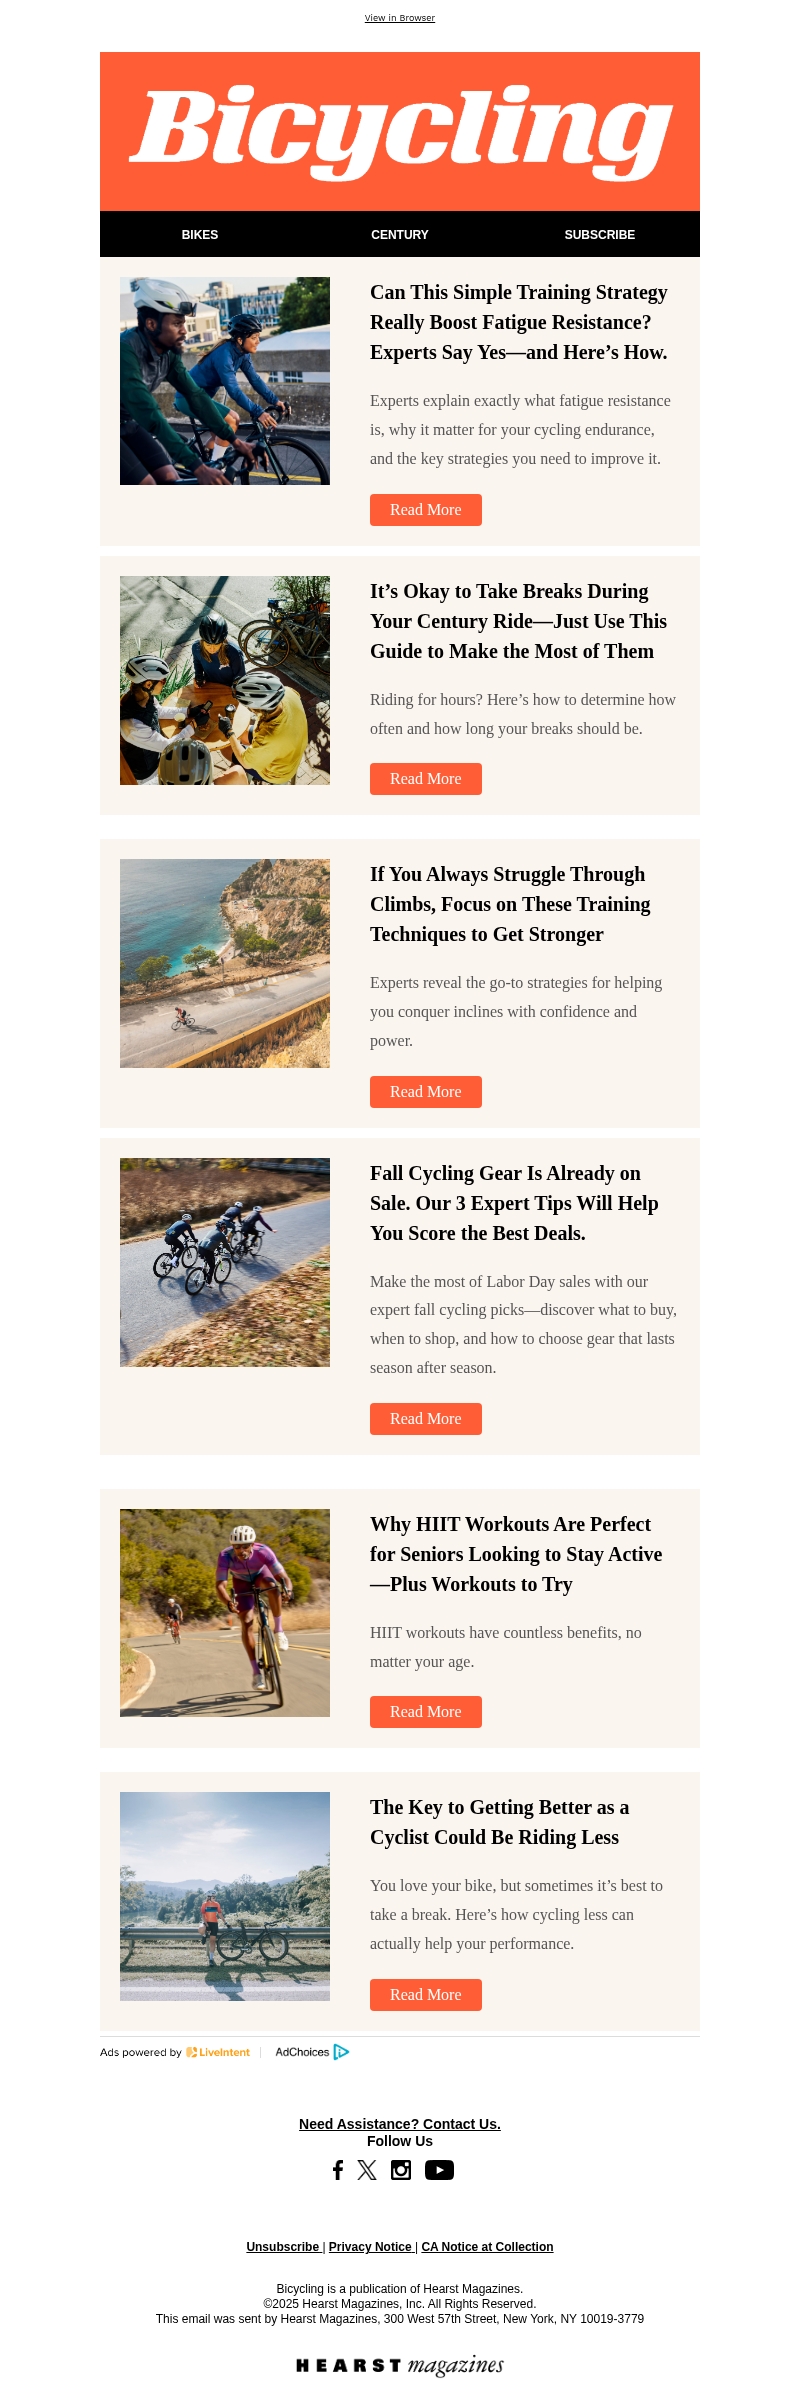Click the LiveIntent logo

coord(218,2051)
